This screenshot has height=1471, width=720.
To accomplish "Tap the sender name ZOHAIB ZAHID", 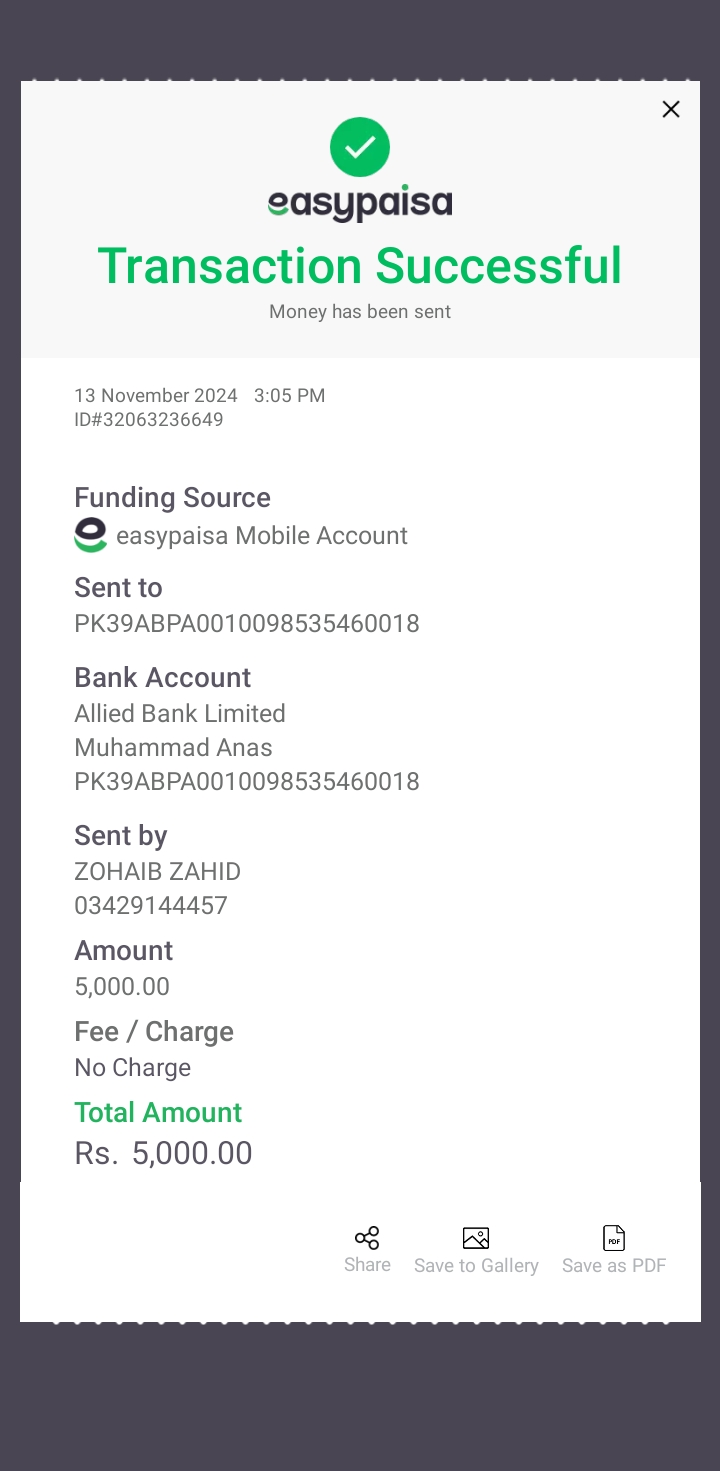I will pos(158,872).
